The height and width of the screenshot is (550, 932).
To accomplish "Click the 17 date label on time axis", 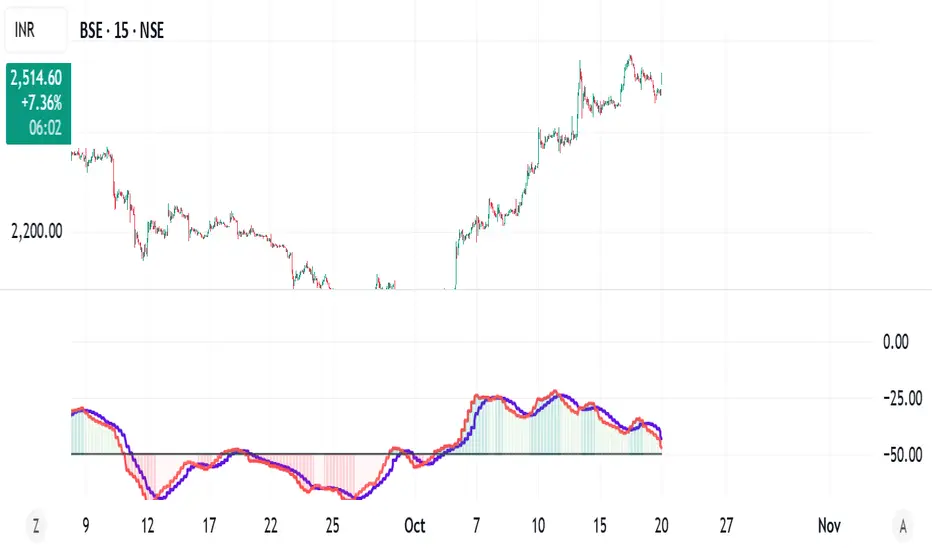I will tap(209, 525).
